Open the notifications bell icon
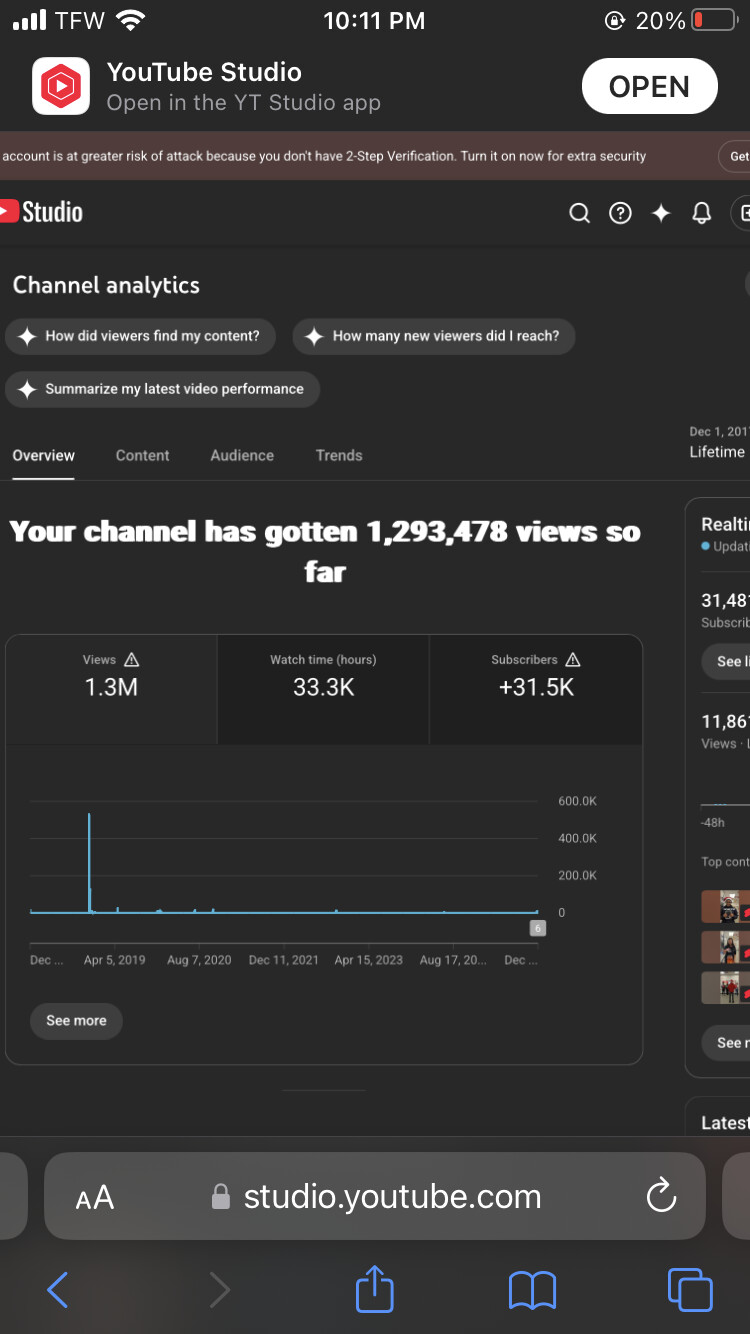 [x=702, y=213]
